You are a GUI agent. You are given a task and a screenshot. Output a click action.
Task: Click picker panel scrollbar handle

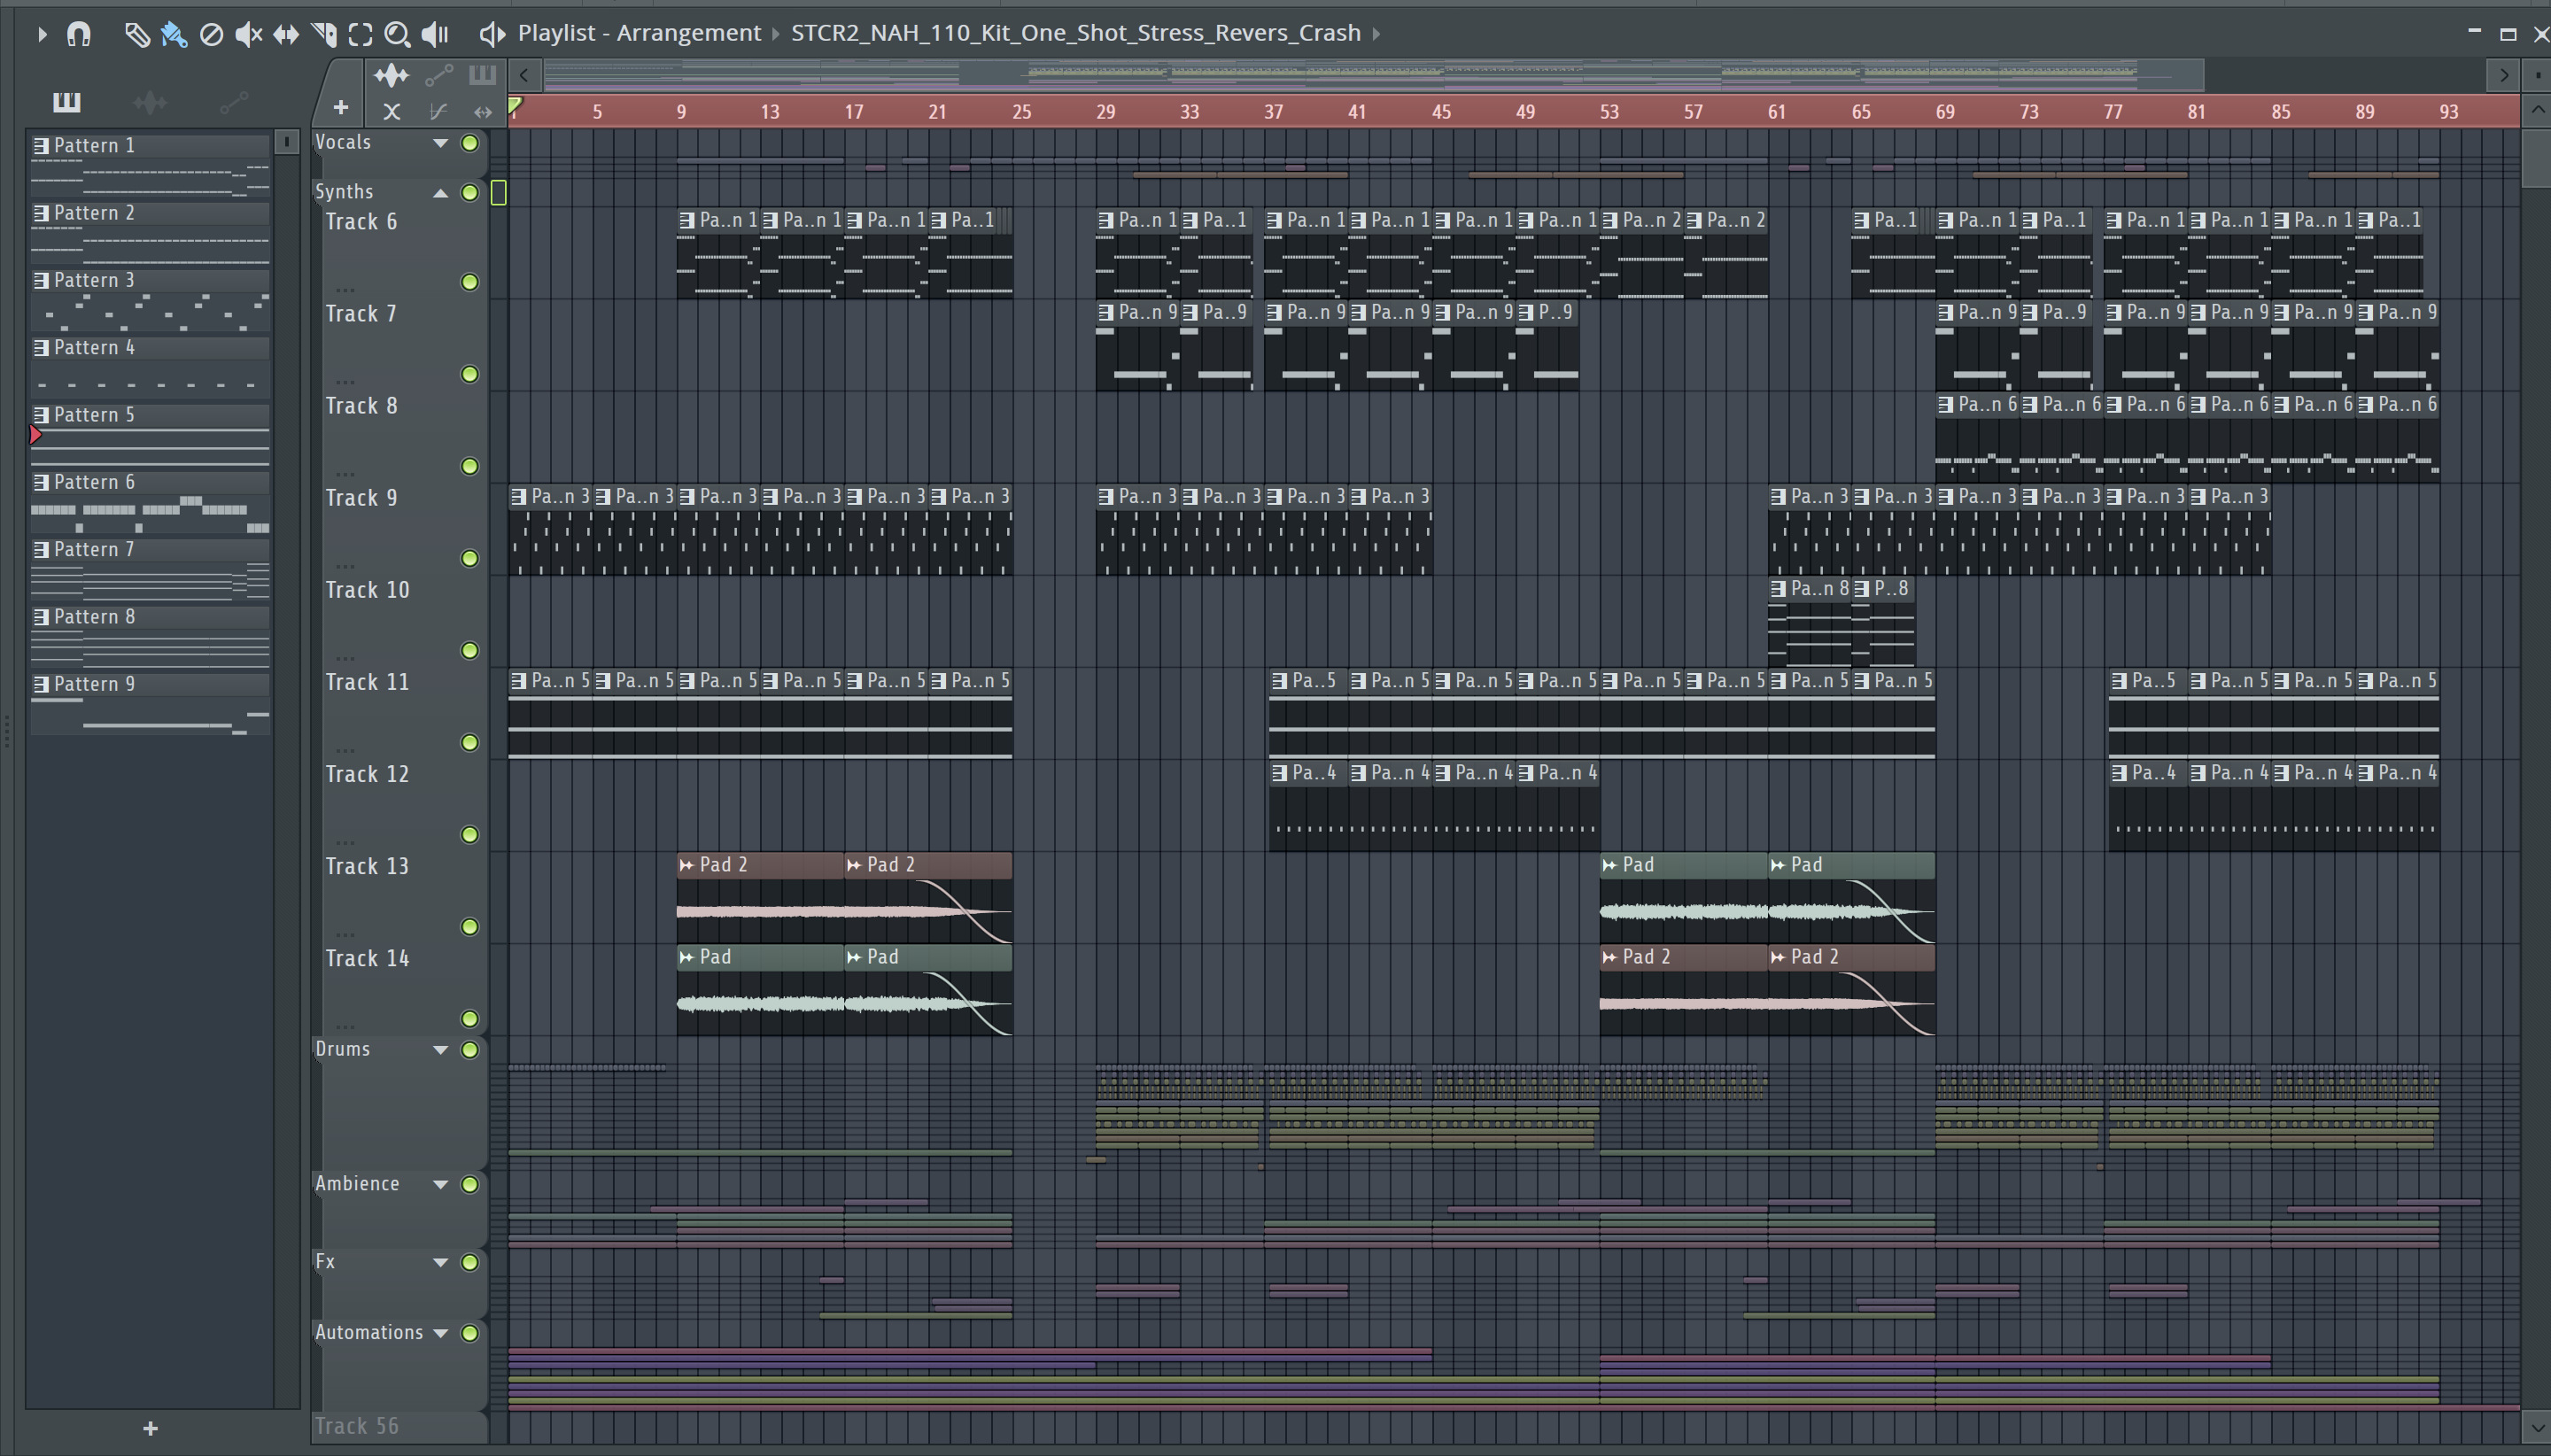(287, 142)
